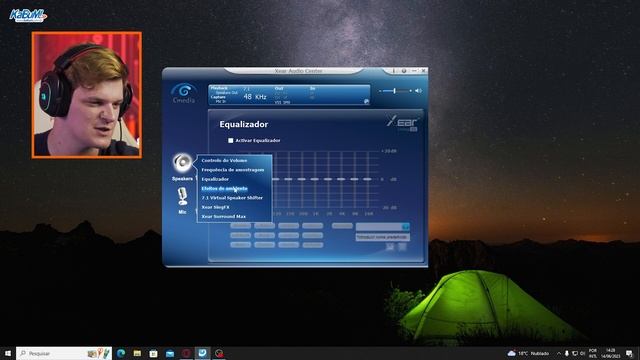Click the 48 KHz sample rate readout
The width and height of the screenshot is (640, 360).
[255, 97]
